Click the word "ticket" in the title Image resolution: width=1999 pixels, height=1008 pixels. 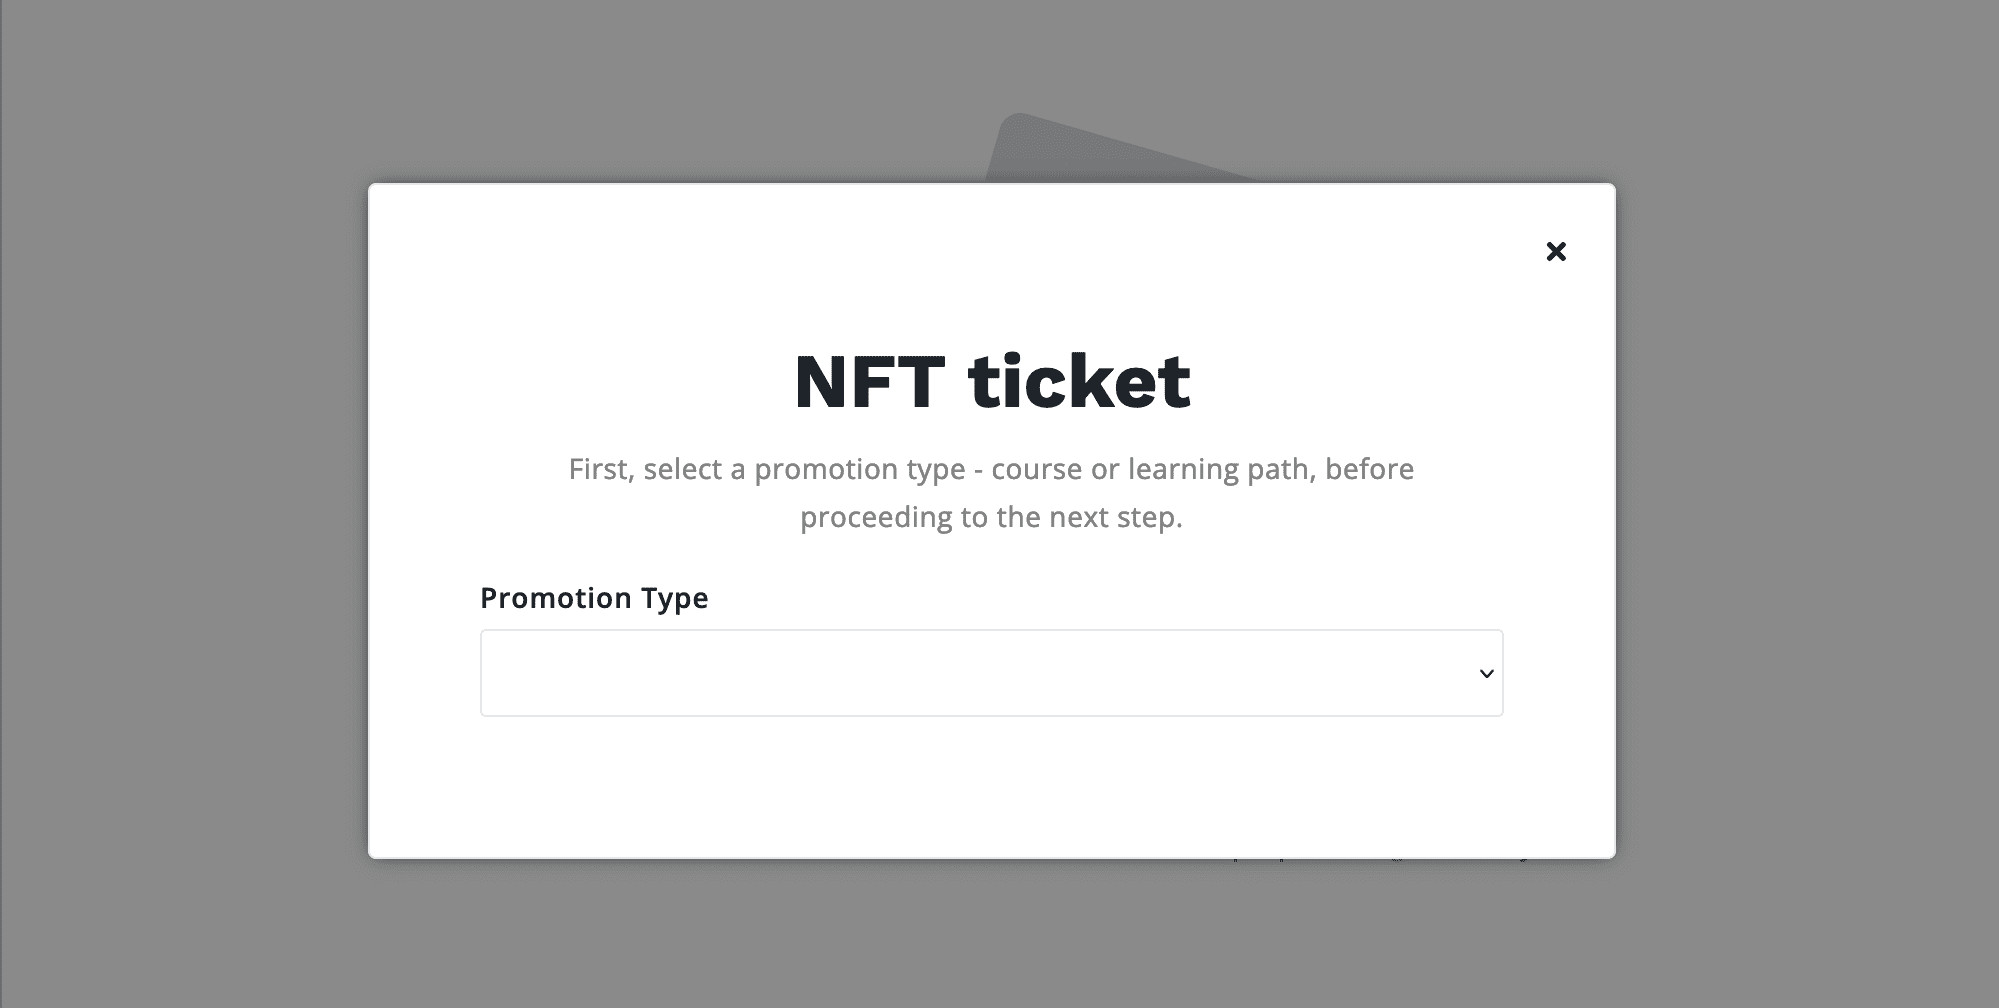pos(1079,381)
